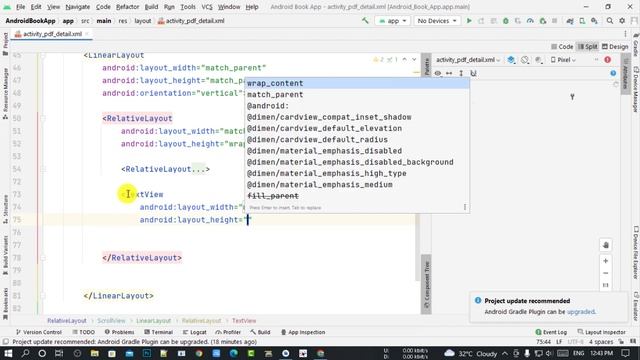Open the Device Manager toolbar icon
The width and height of the screenshot is (640, 360).
582,20
